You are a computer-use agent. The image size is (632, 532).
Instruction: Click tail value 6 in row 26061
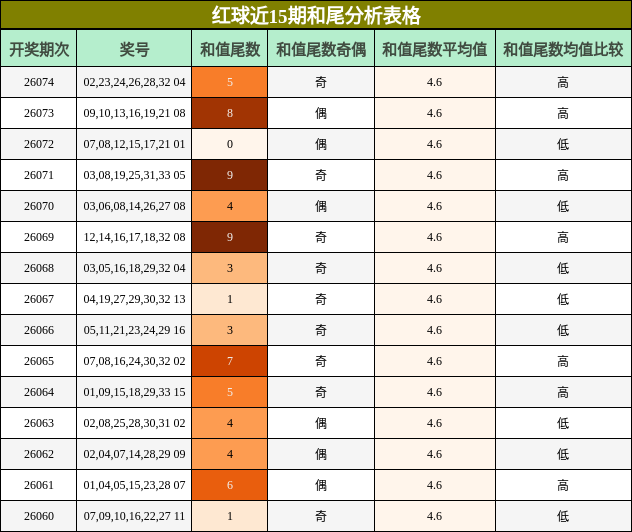tap(230, 486)
